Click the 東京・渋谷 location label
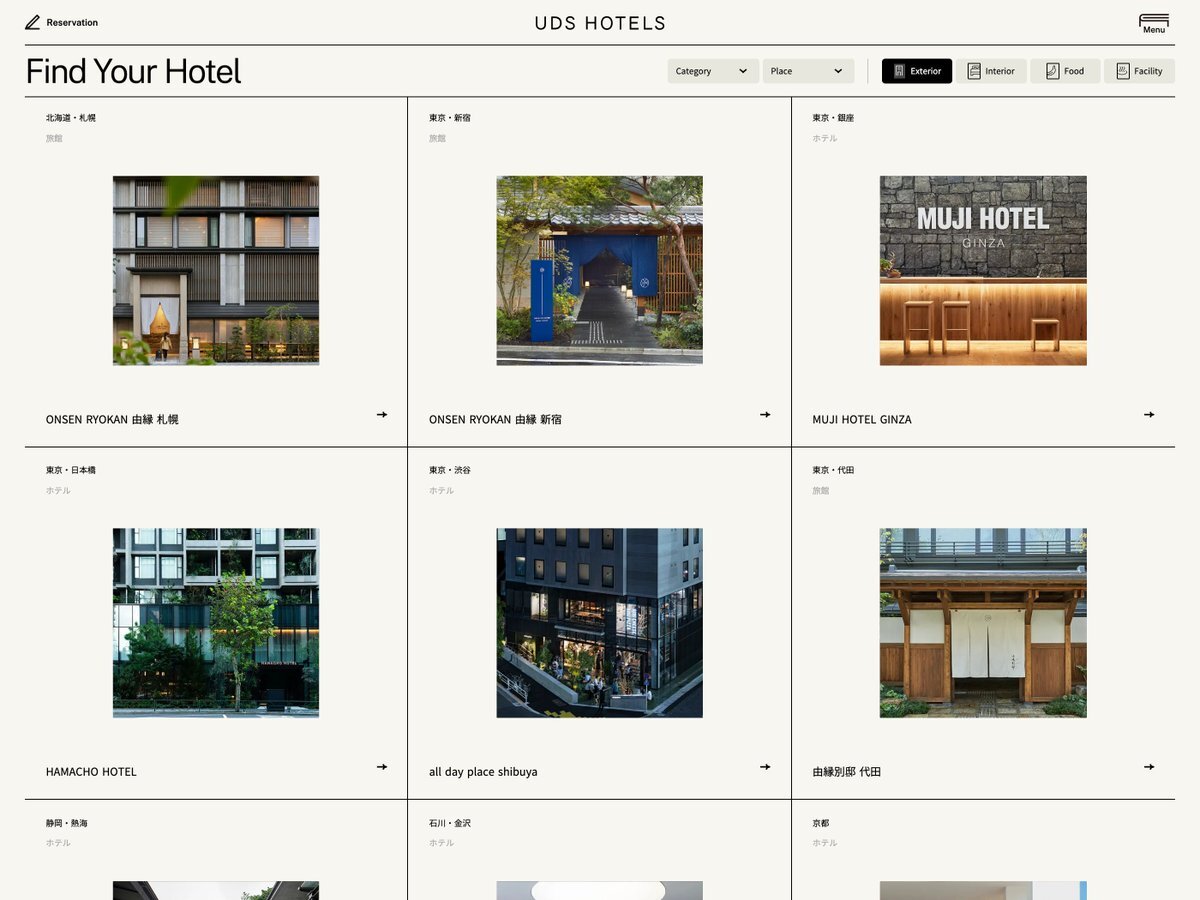 pos(450,470)
